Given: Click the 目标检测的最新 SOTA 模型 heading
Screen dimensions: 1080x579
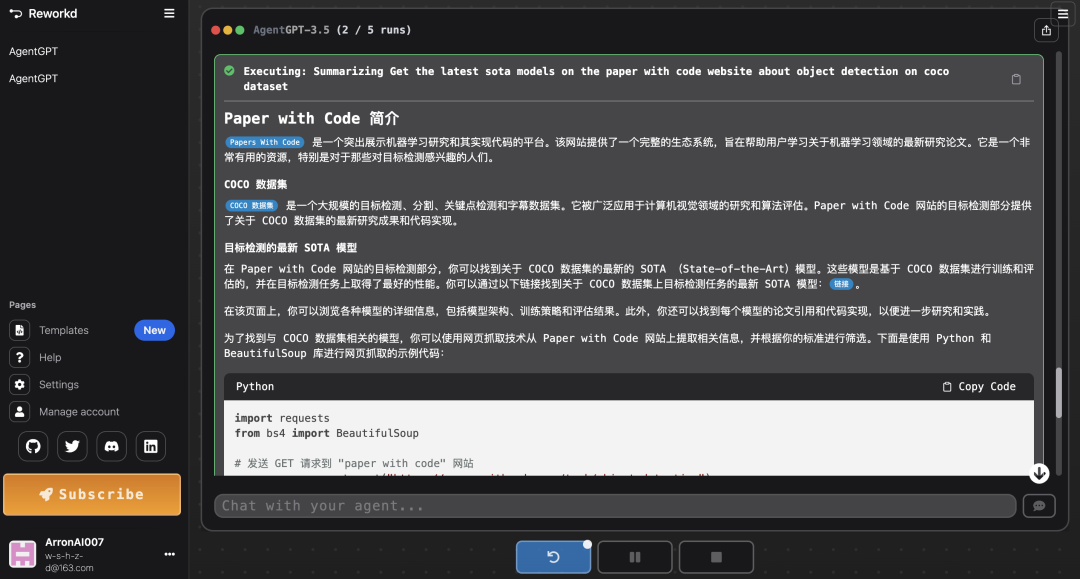Looking at the screenshot, I should click(x=290, y=248).
